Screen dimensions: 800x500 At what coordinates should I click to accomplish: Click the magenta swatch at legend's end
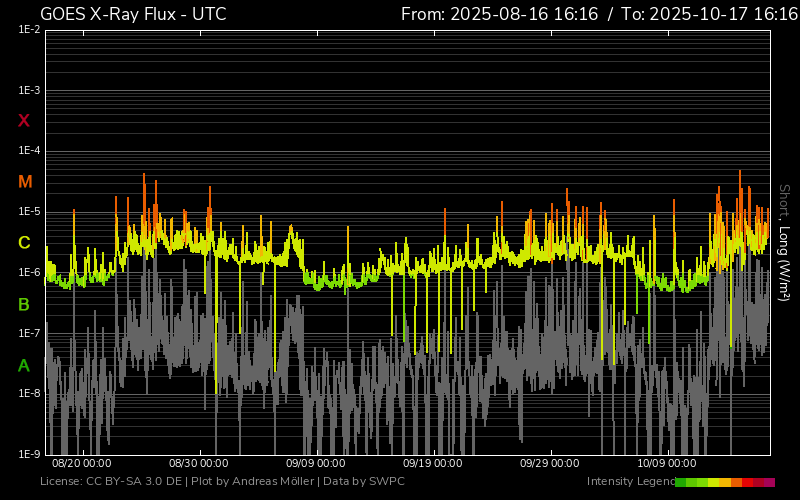[x=769, y=482]
